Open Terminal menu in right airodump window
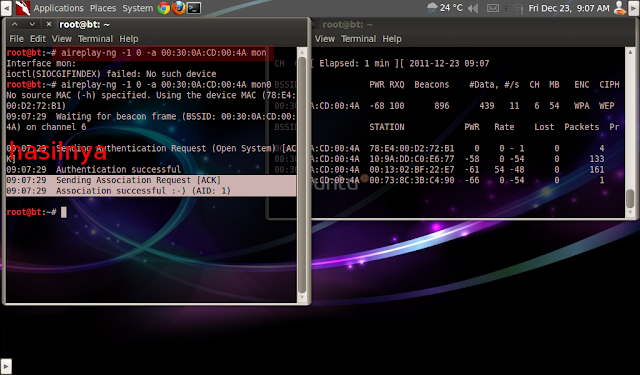Viewport: 640px width, 375px height. pos(358,39)
